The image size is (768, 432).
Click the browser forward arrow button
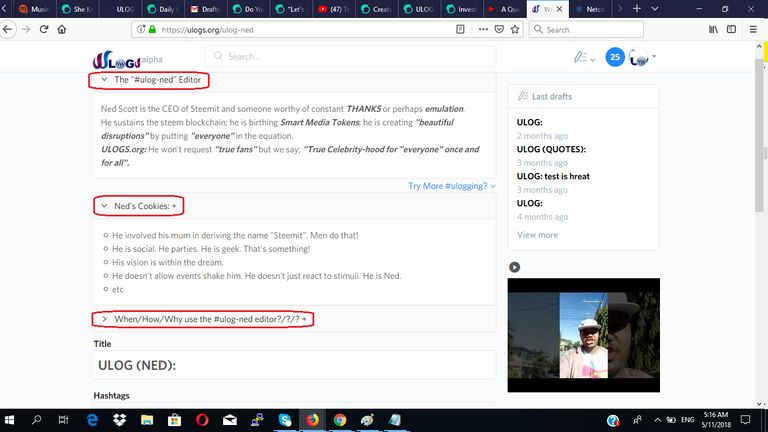[x=25, y=29]
